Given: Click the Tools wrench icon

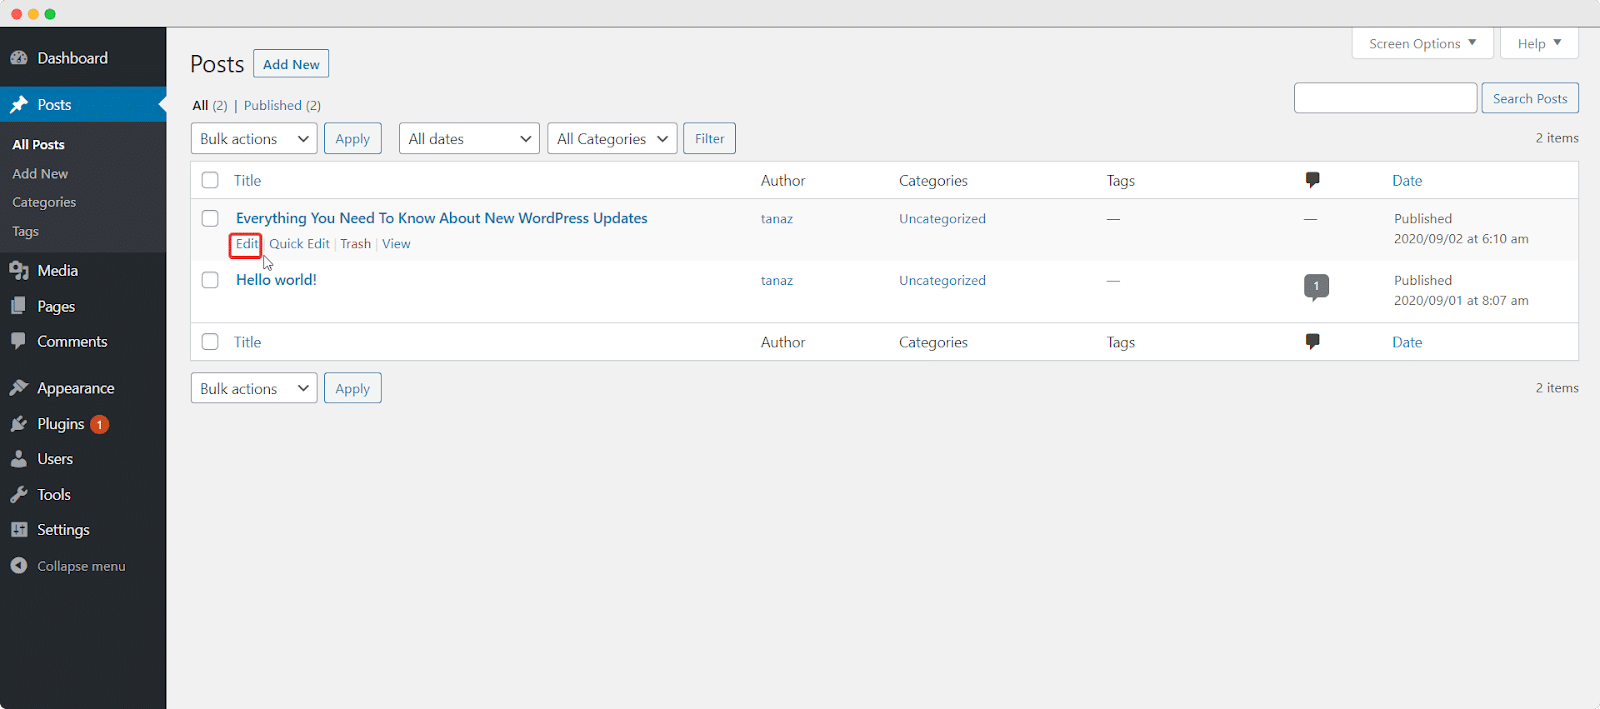Looking at the screenshot, I should pos(19,495).
